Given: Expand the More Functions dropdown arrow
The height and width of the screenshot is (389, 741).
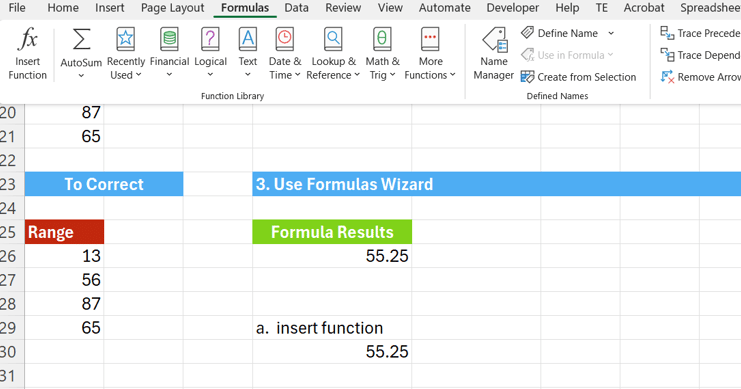Looking at the screenshot, I should (453, 75).
